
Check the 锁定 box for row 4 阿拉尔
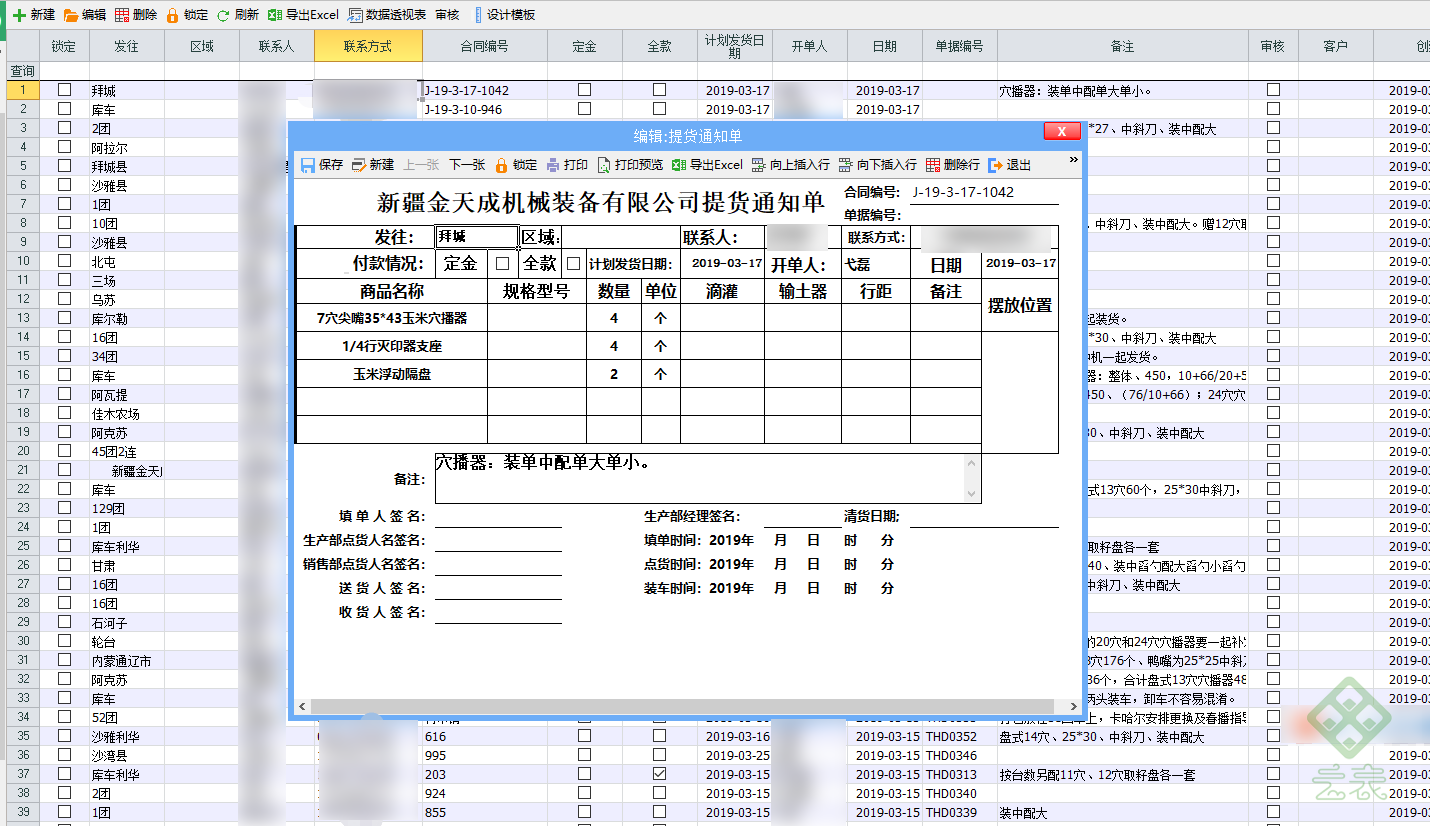tap(64, 147)
